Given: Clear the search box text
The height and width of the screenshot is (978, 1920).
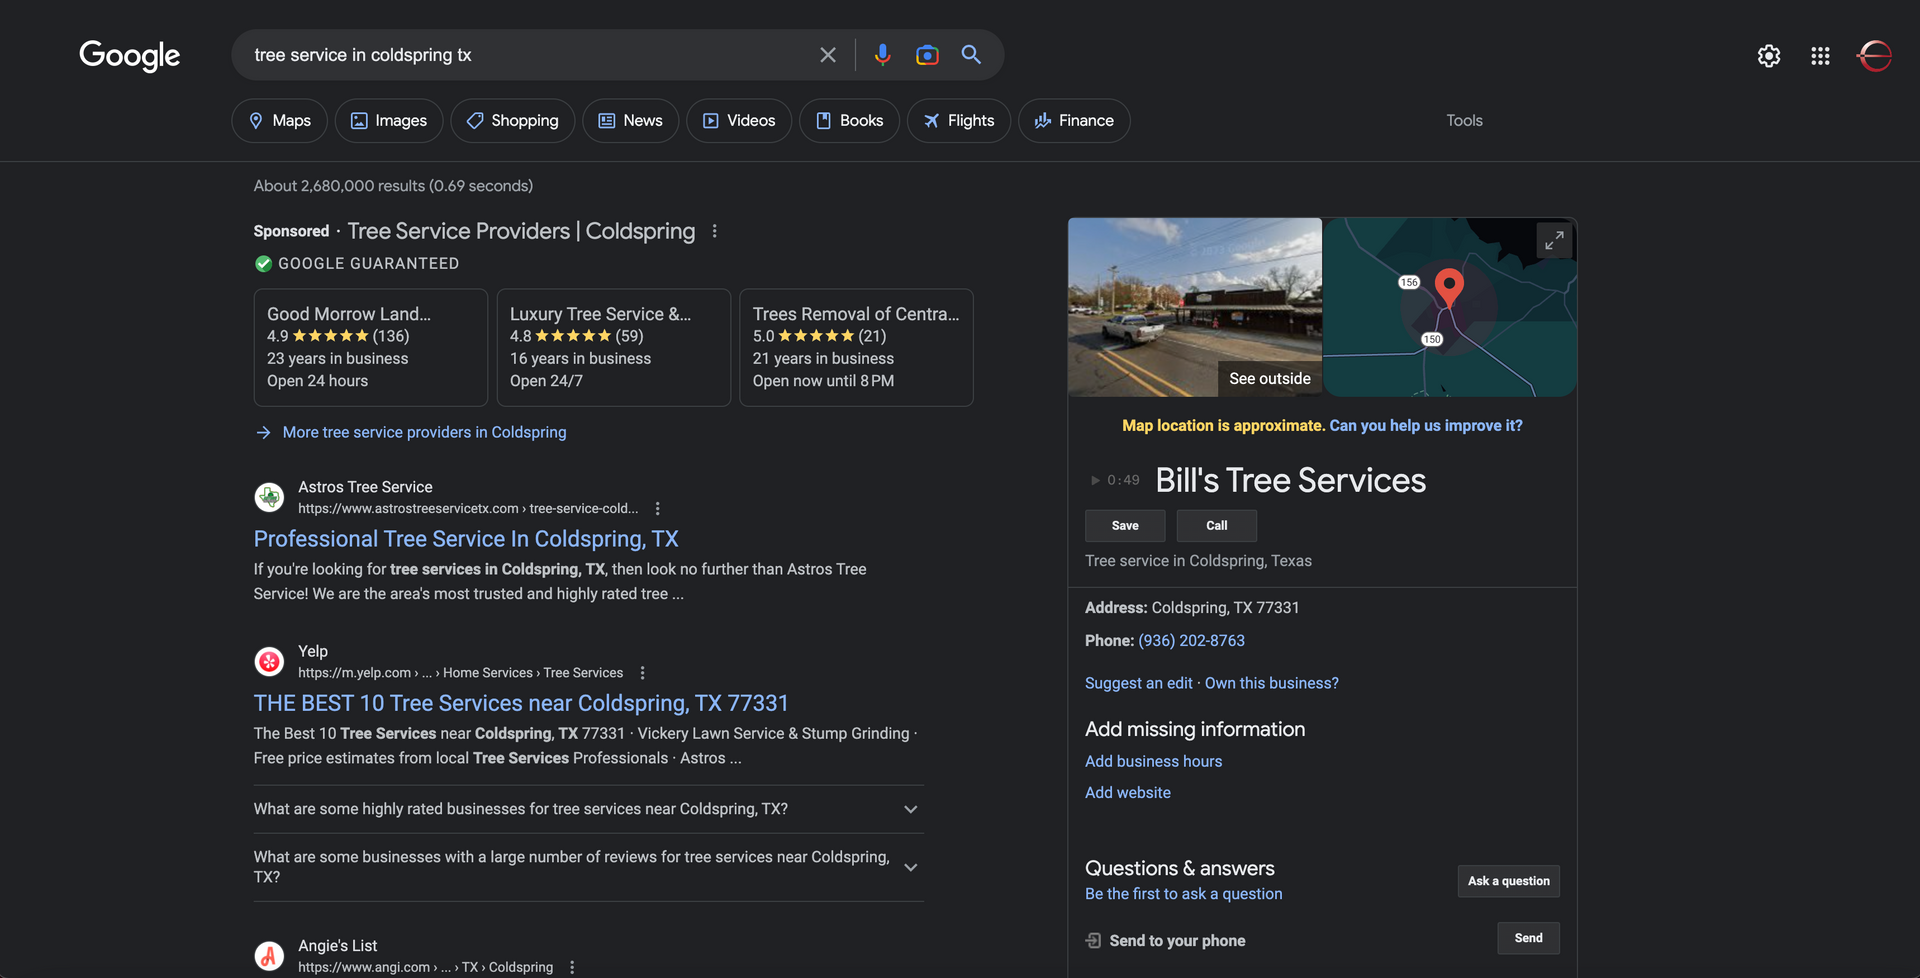Looking at the screenshot, I should (x=827, y=55).
